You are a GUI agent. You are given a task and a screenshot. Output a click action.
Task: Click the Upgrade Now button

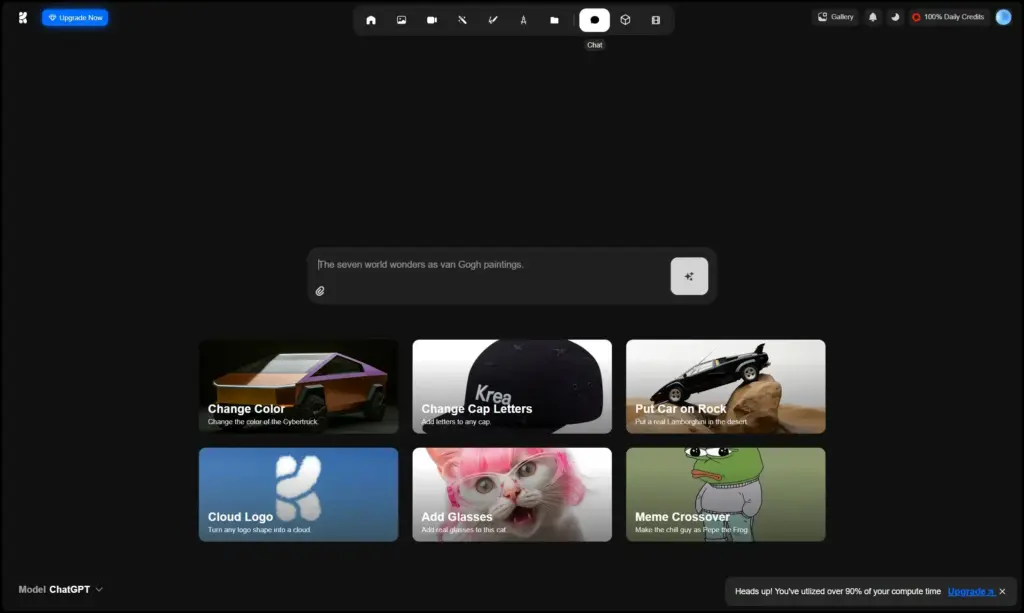click(x=75, y=18)
